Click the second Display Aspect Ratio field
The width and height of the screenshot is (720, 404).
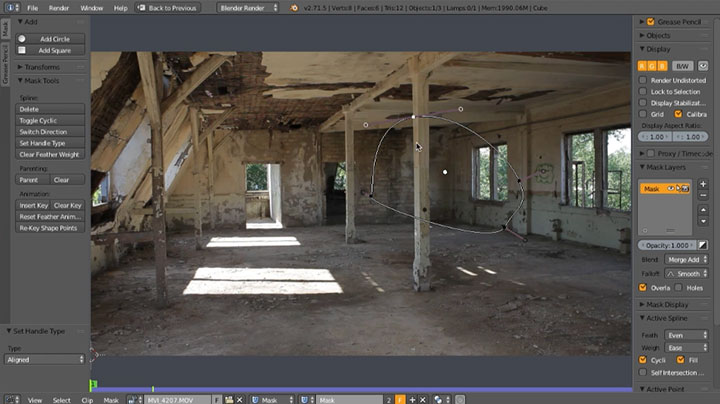point(690,137)
